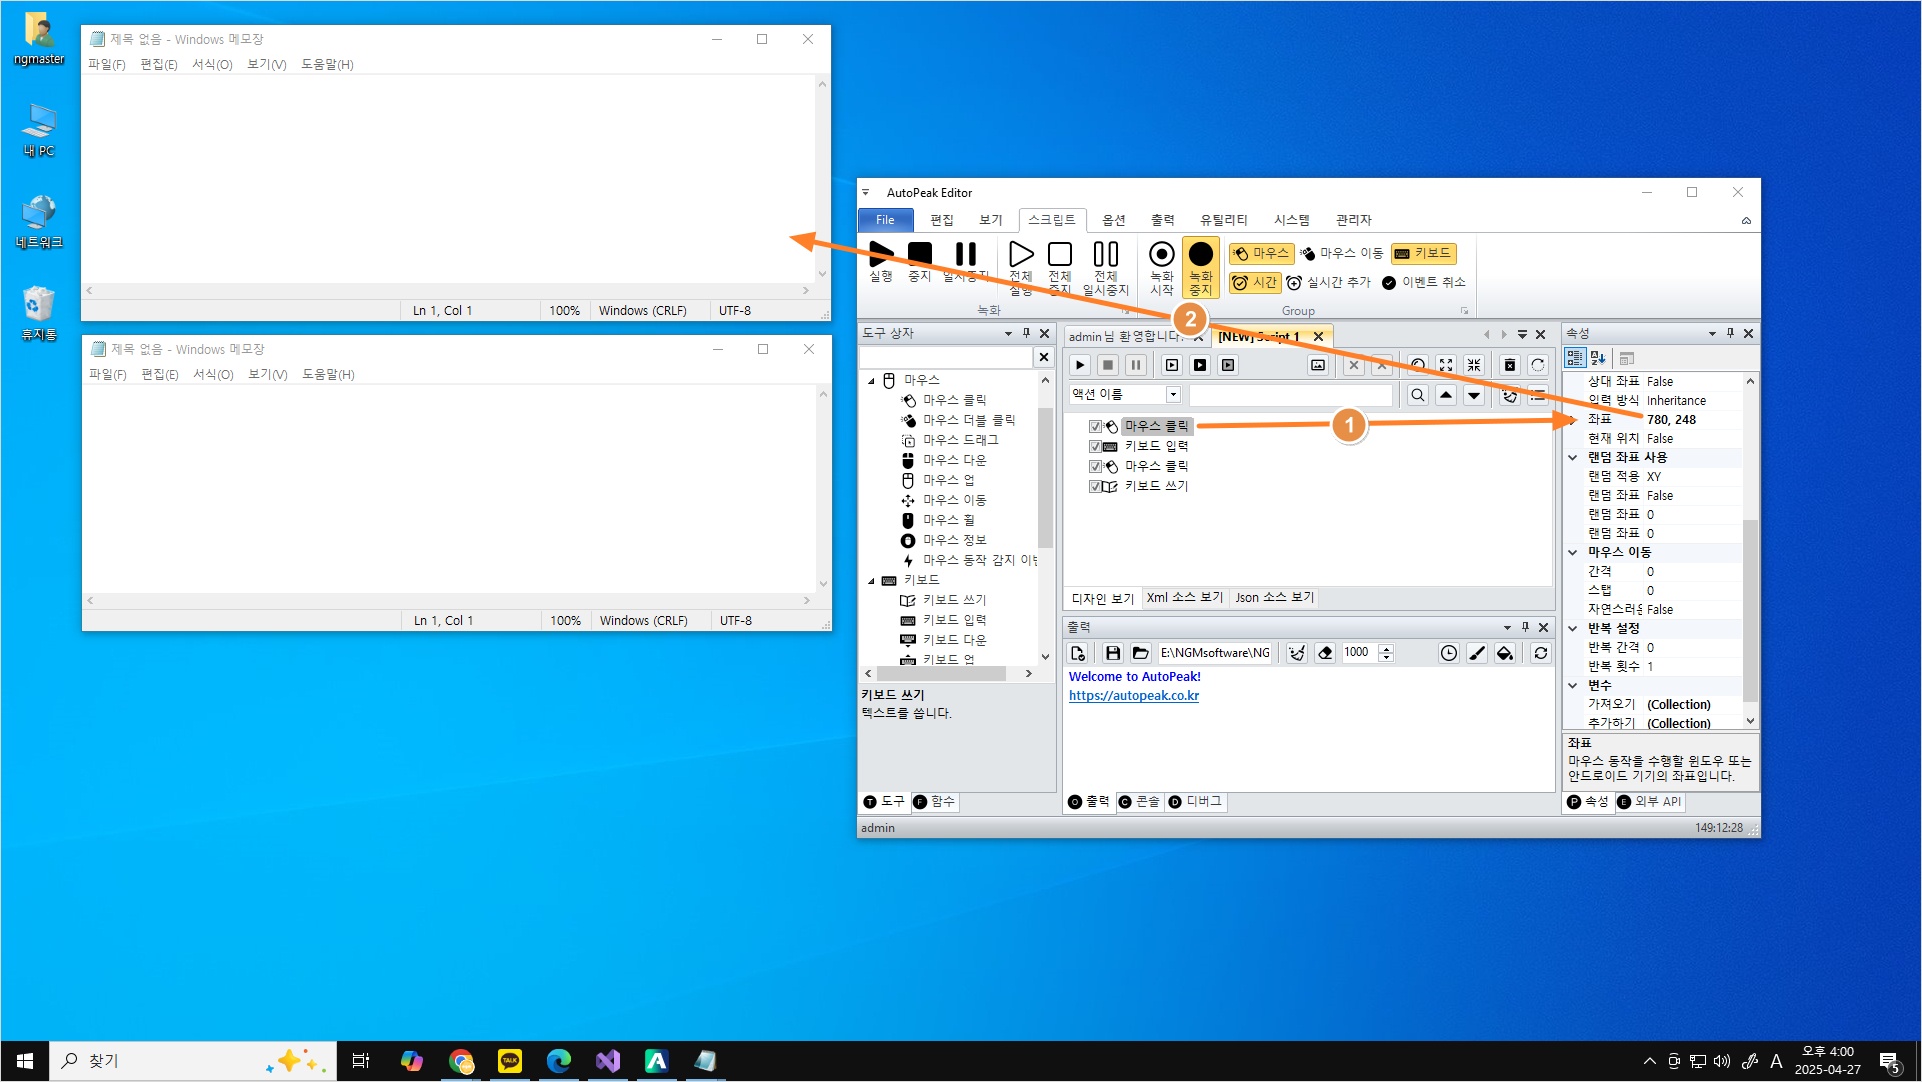Move action down with the down-triangle icon
Screen dimensions: 1922x1082
[x=1474, y=395]
